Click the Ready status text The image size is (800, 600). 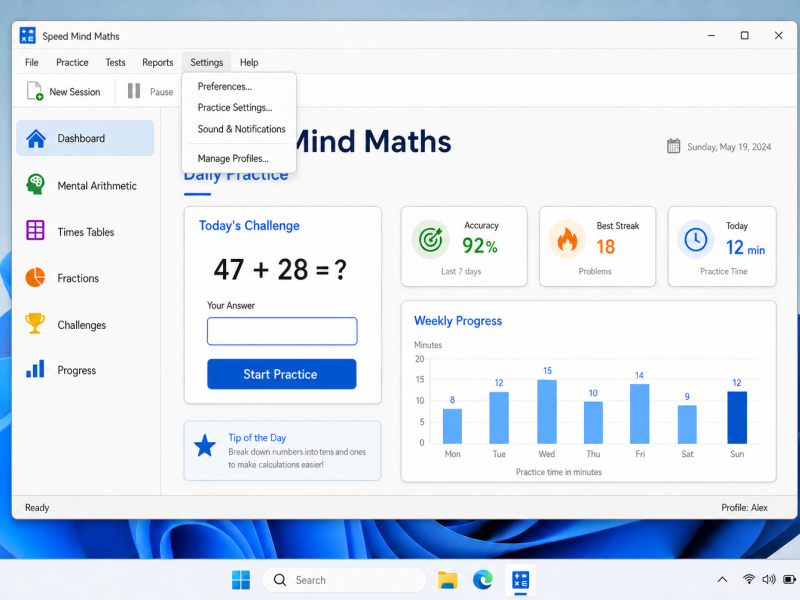click(x=37, y=507)
